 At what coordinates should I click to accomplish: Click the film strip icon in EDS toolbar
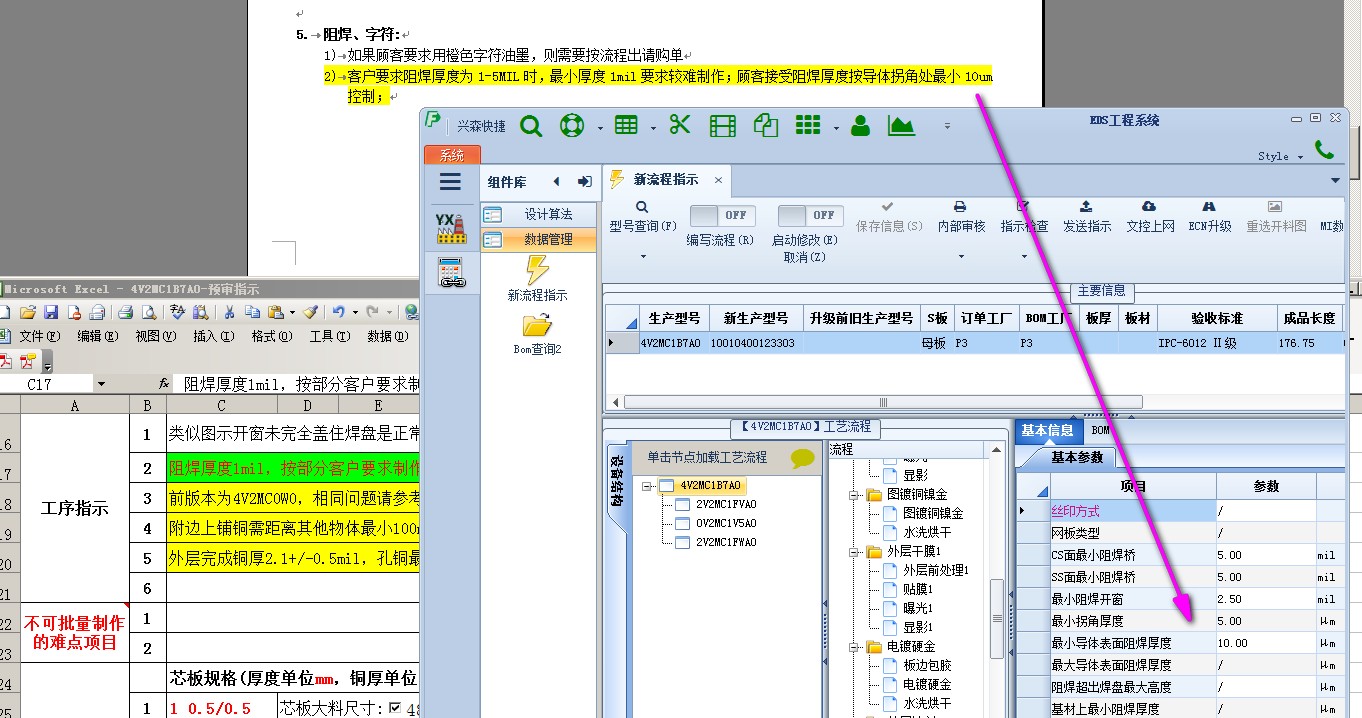722,126
